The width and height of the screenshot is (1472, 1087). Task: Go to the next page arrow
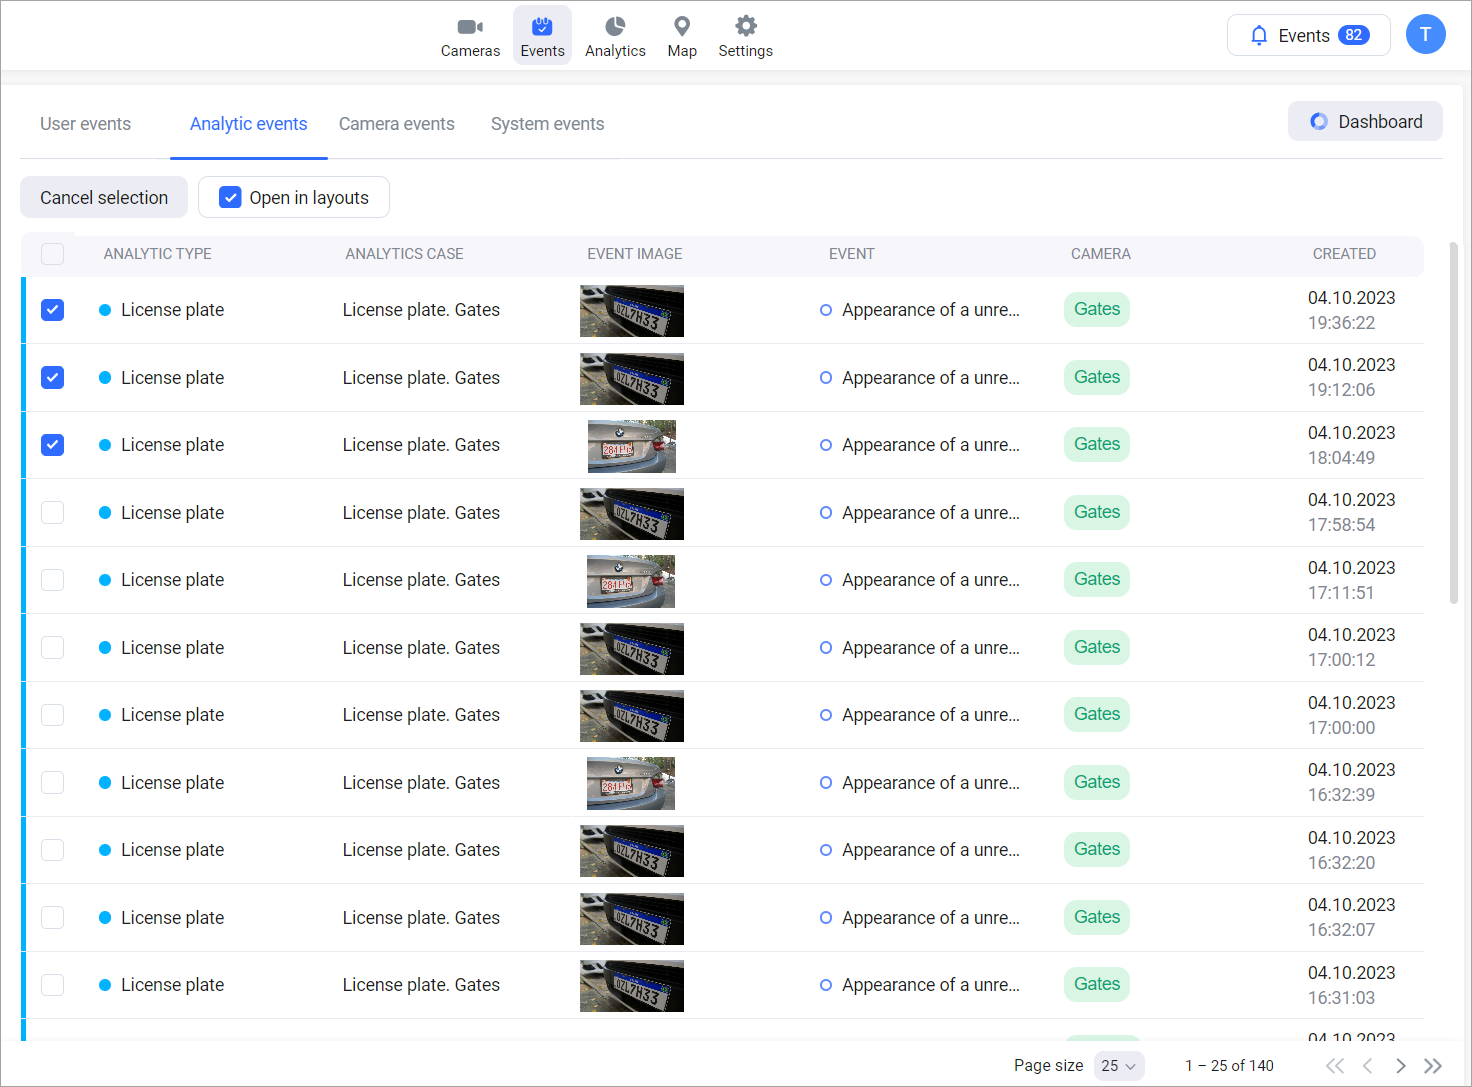pyautogui.click(x=1401, y=1066)
